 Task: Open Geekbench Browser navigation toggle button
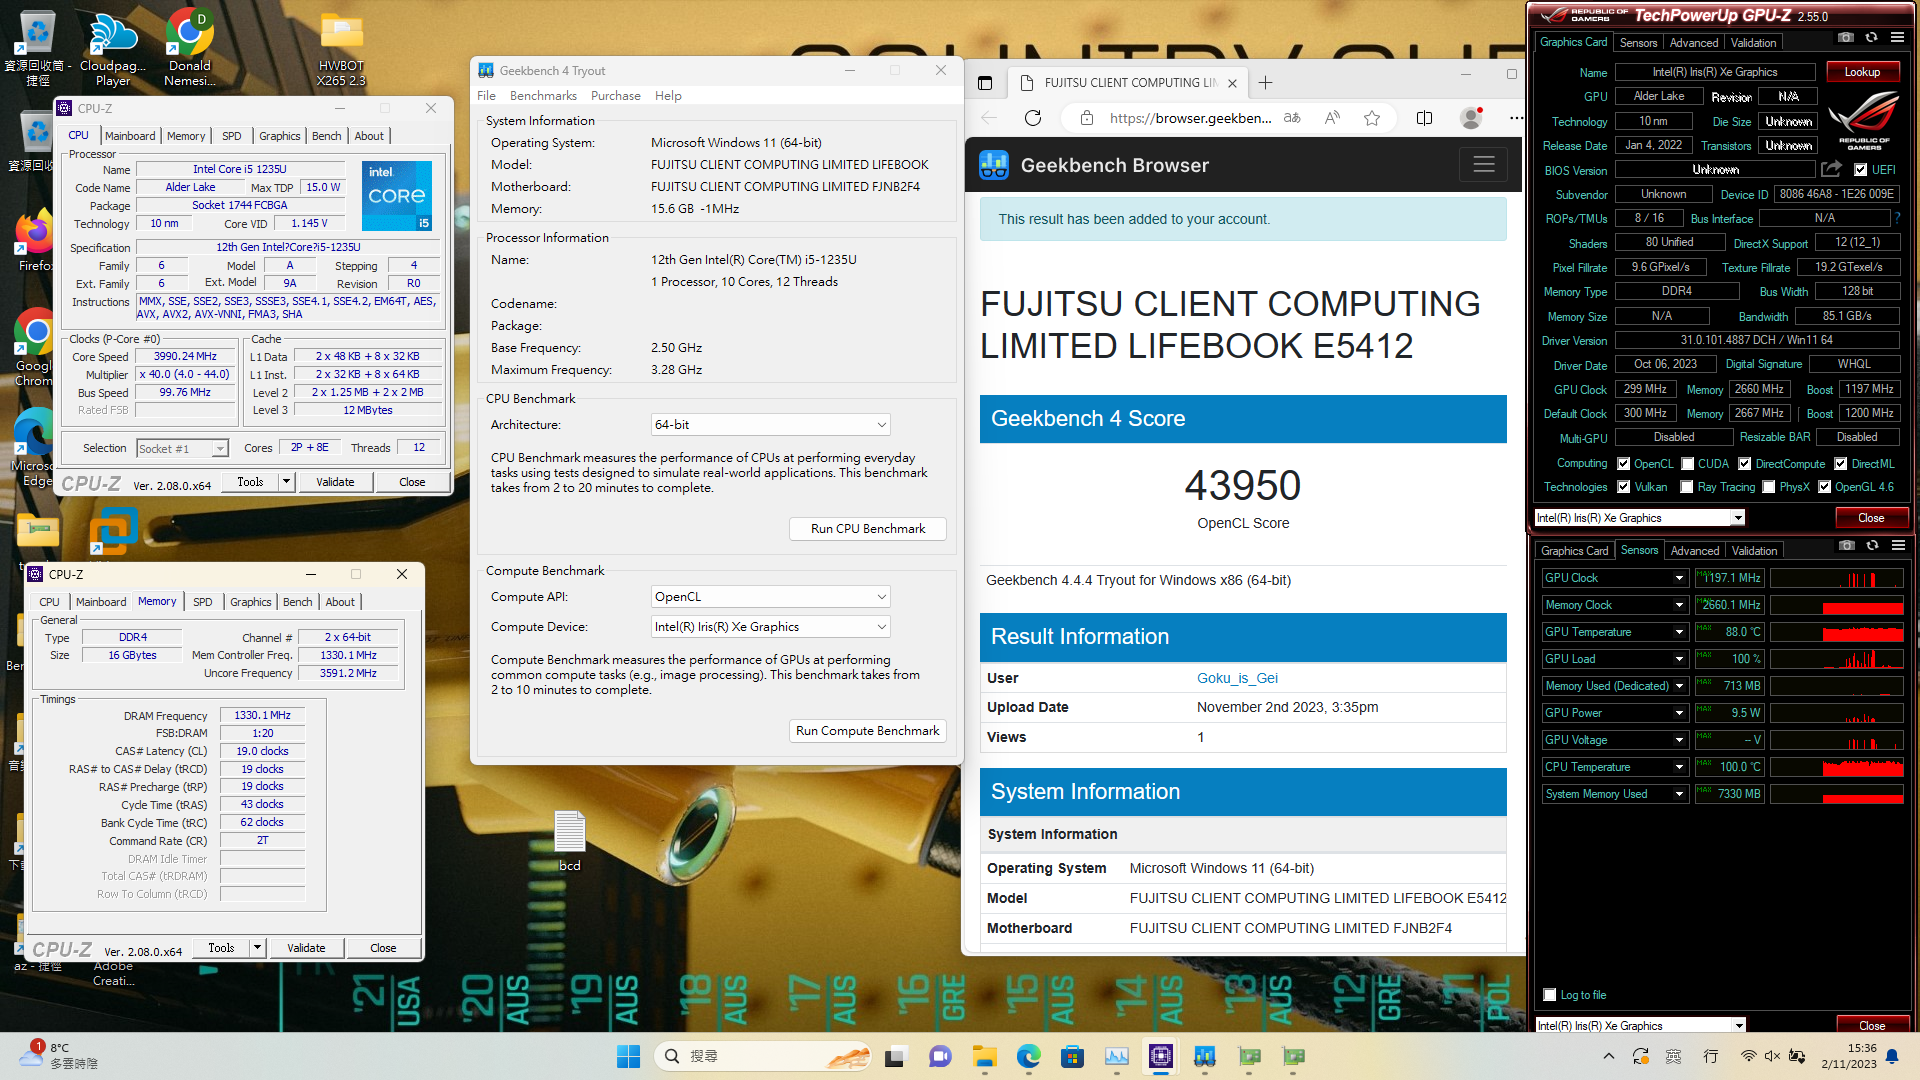[1484, 165]
